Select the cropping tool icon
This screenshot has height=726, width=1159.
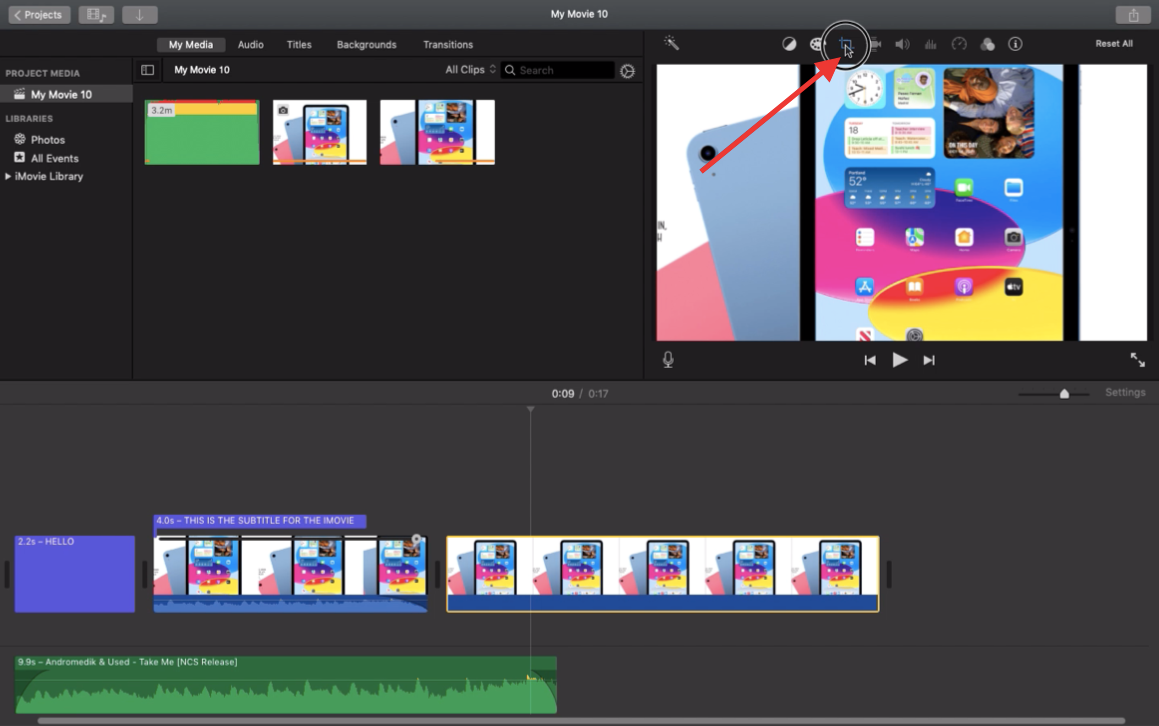click(846, 44)
